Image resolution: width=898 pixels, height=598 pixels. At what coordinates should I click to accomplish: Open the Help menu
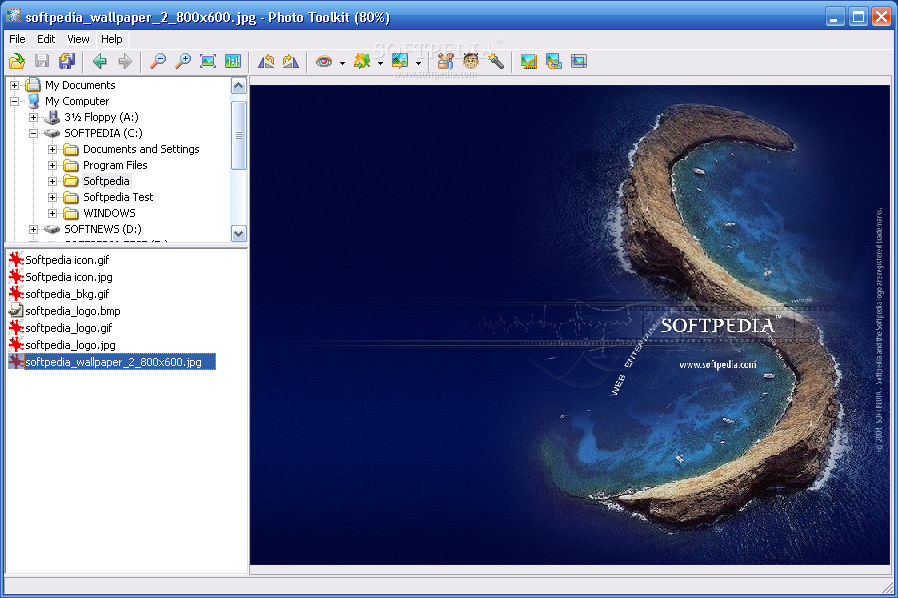[112, 39]
